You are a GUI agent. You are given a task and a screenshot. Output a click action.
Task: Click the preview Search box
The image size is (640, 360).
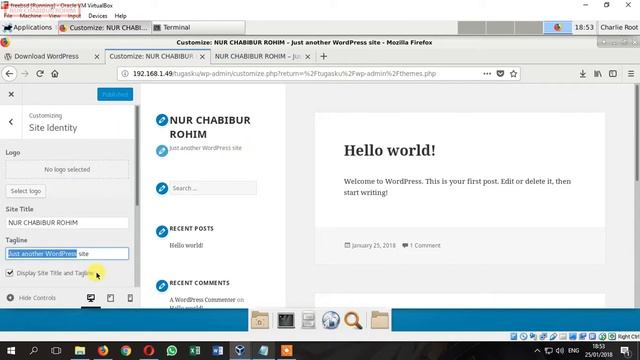tap(213, 188)
